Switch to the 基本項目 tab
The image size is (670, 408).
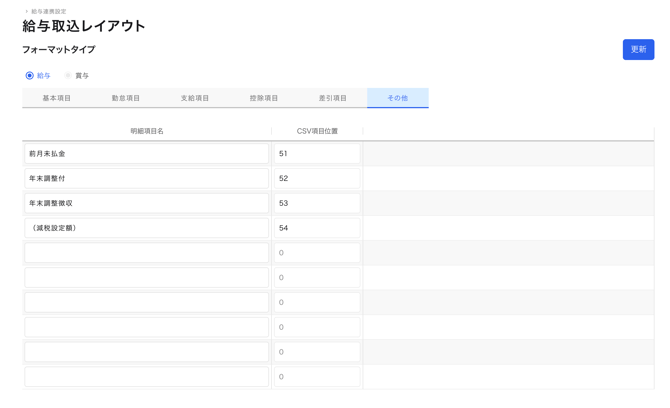coord(56,98)
